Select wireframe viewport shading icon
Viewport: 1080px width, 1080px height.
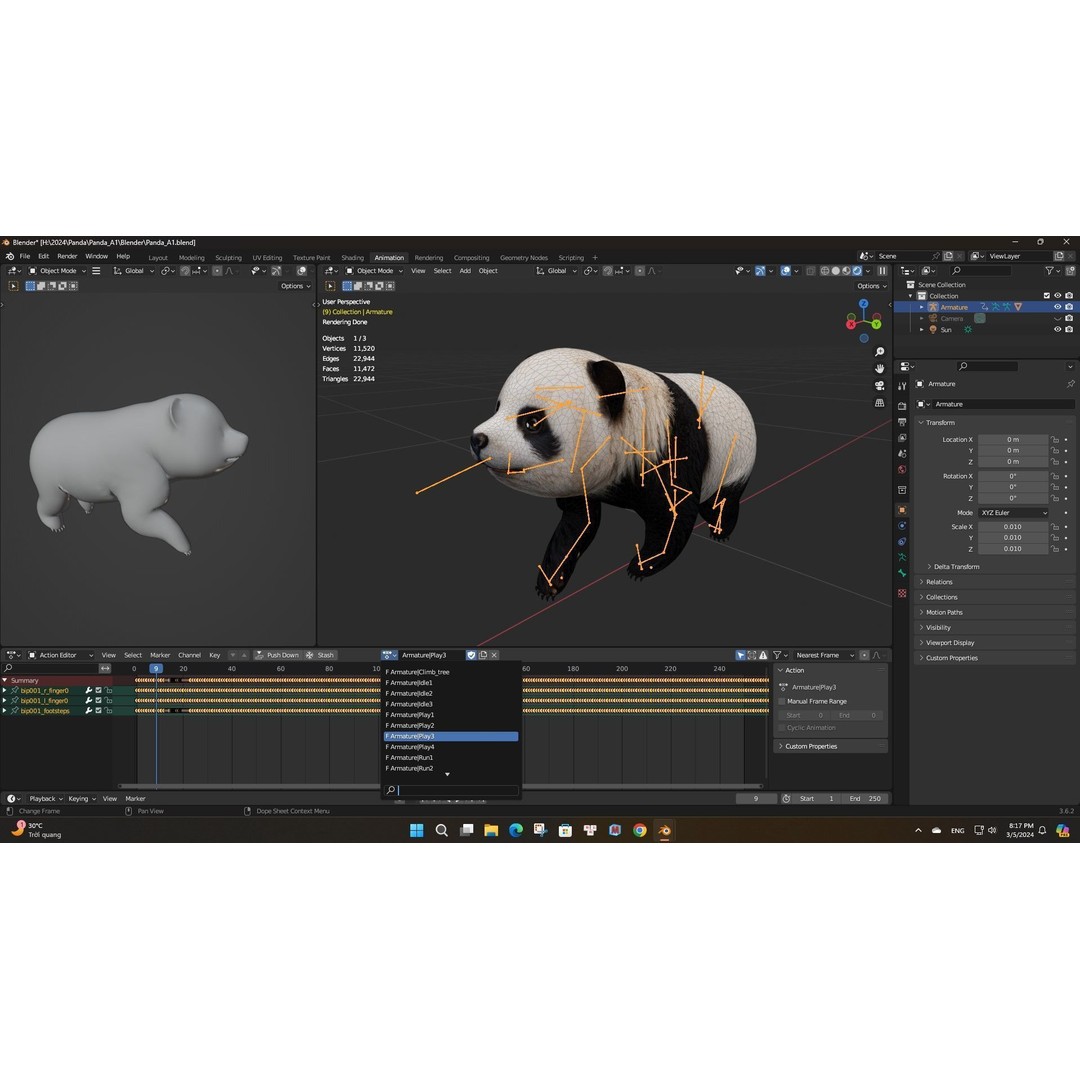pos(824,271)
